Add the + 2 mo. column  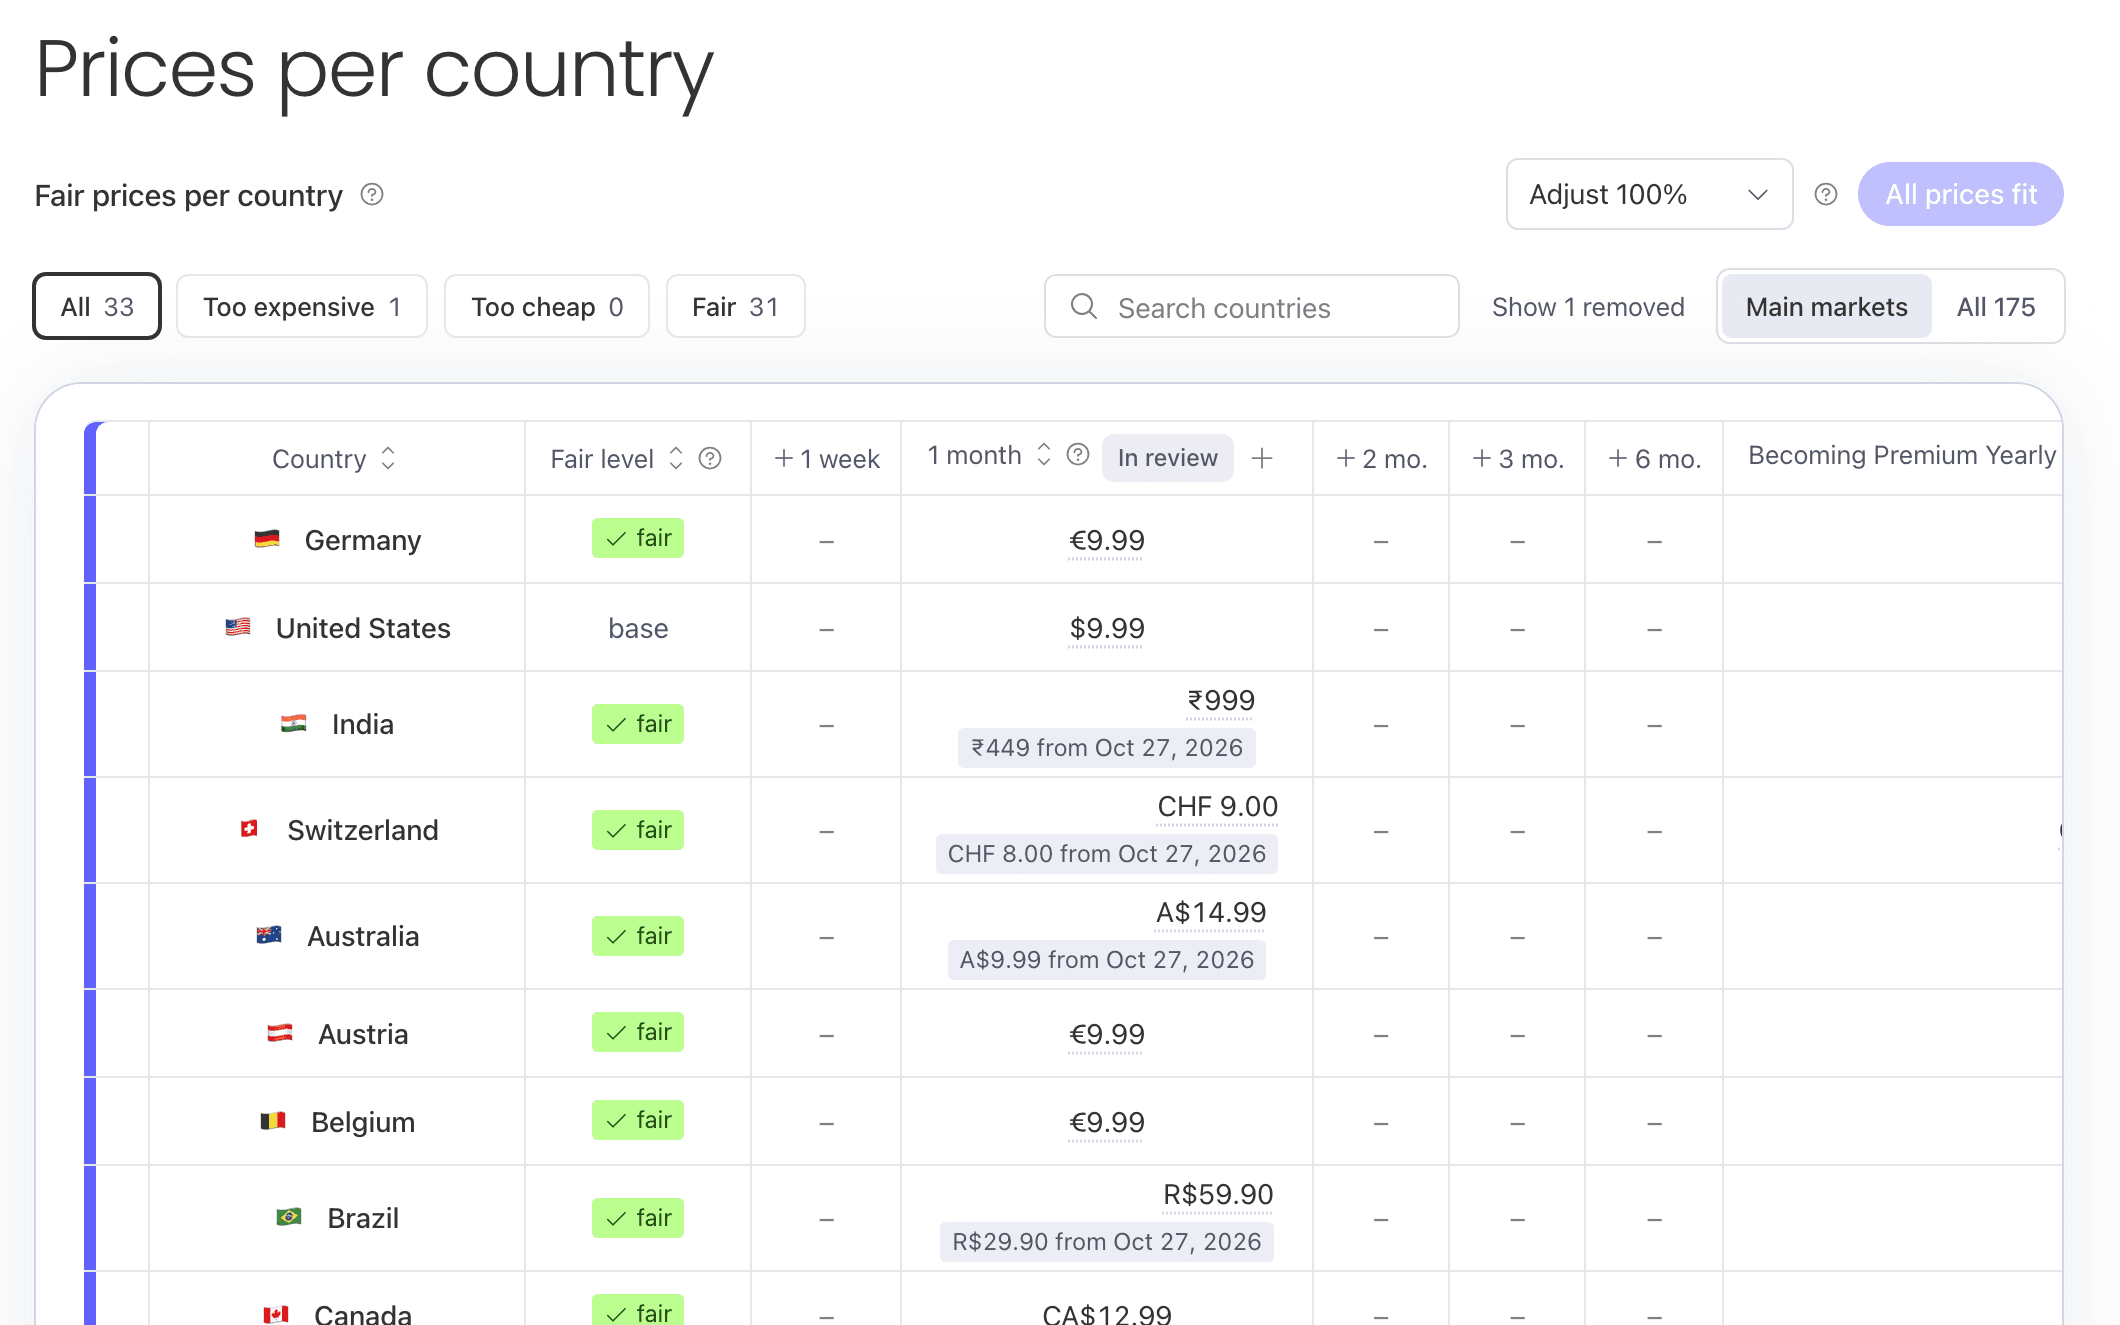pos(1381,459)
